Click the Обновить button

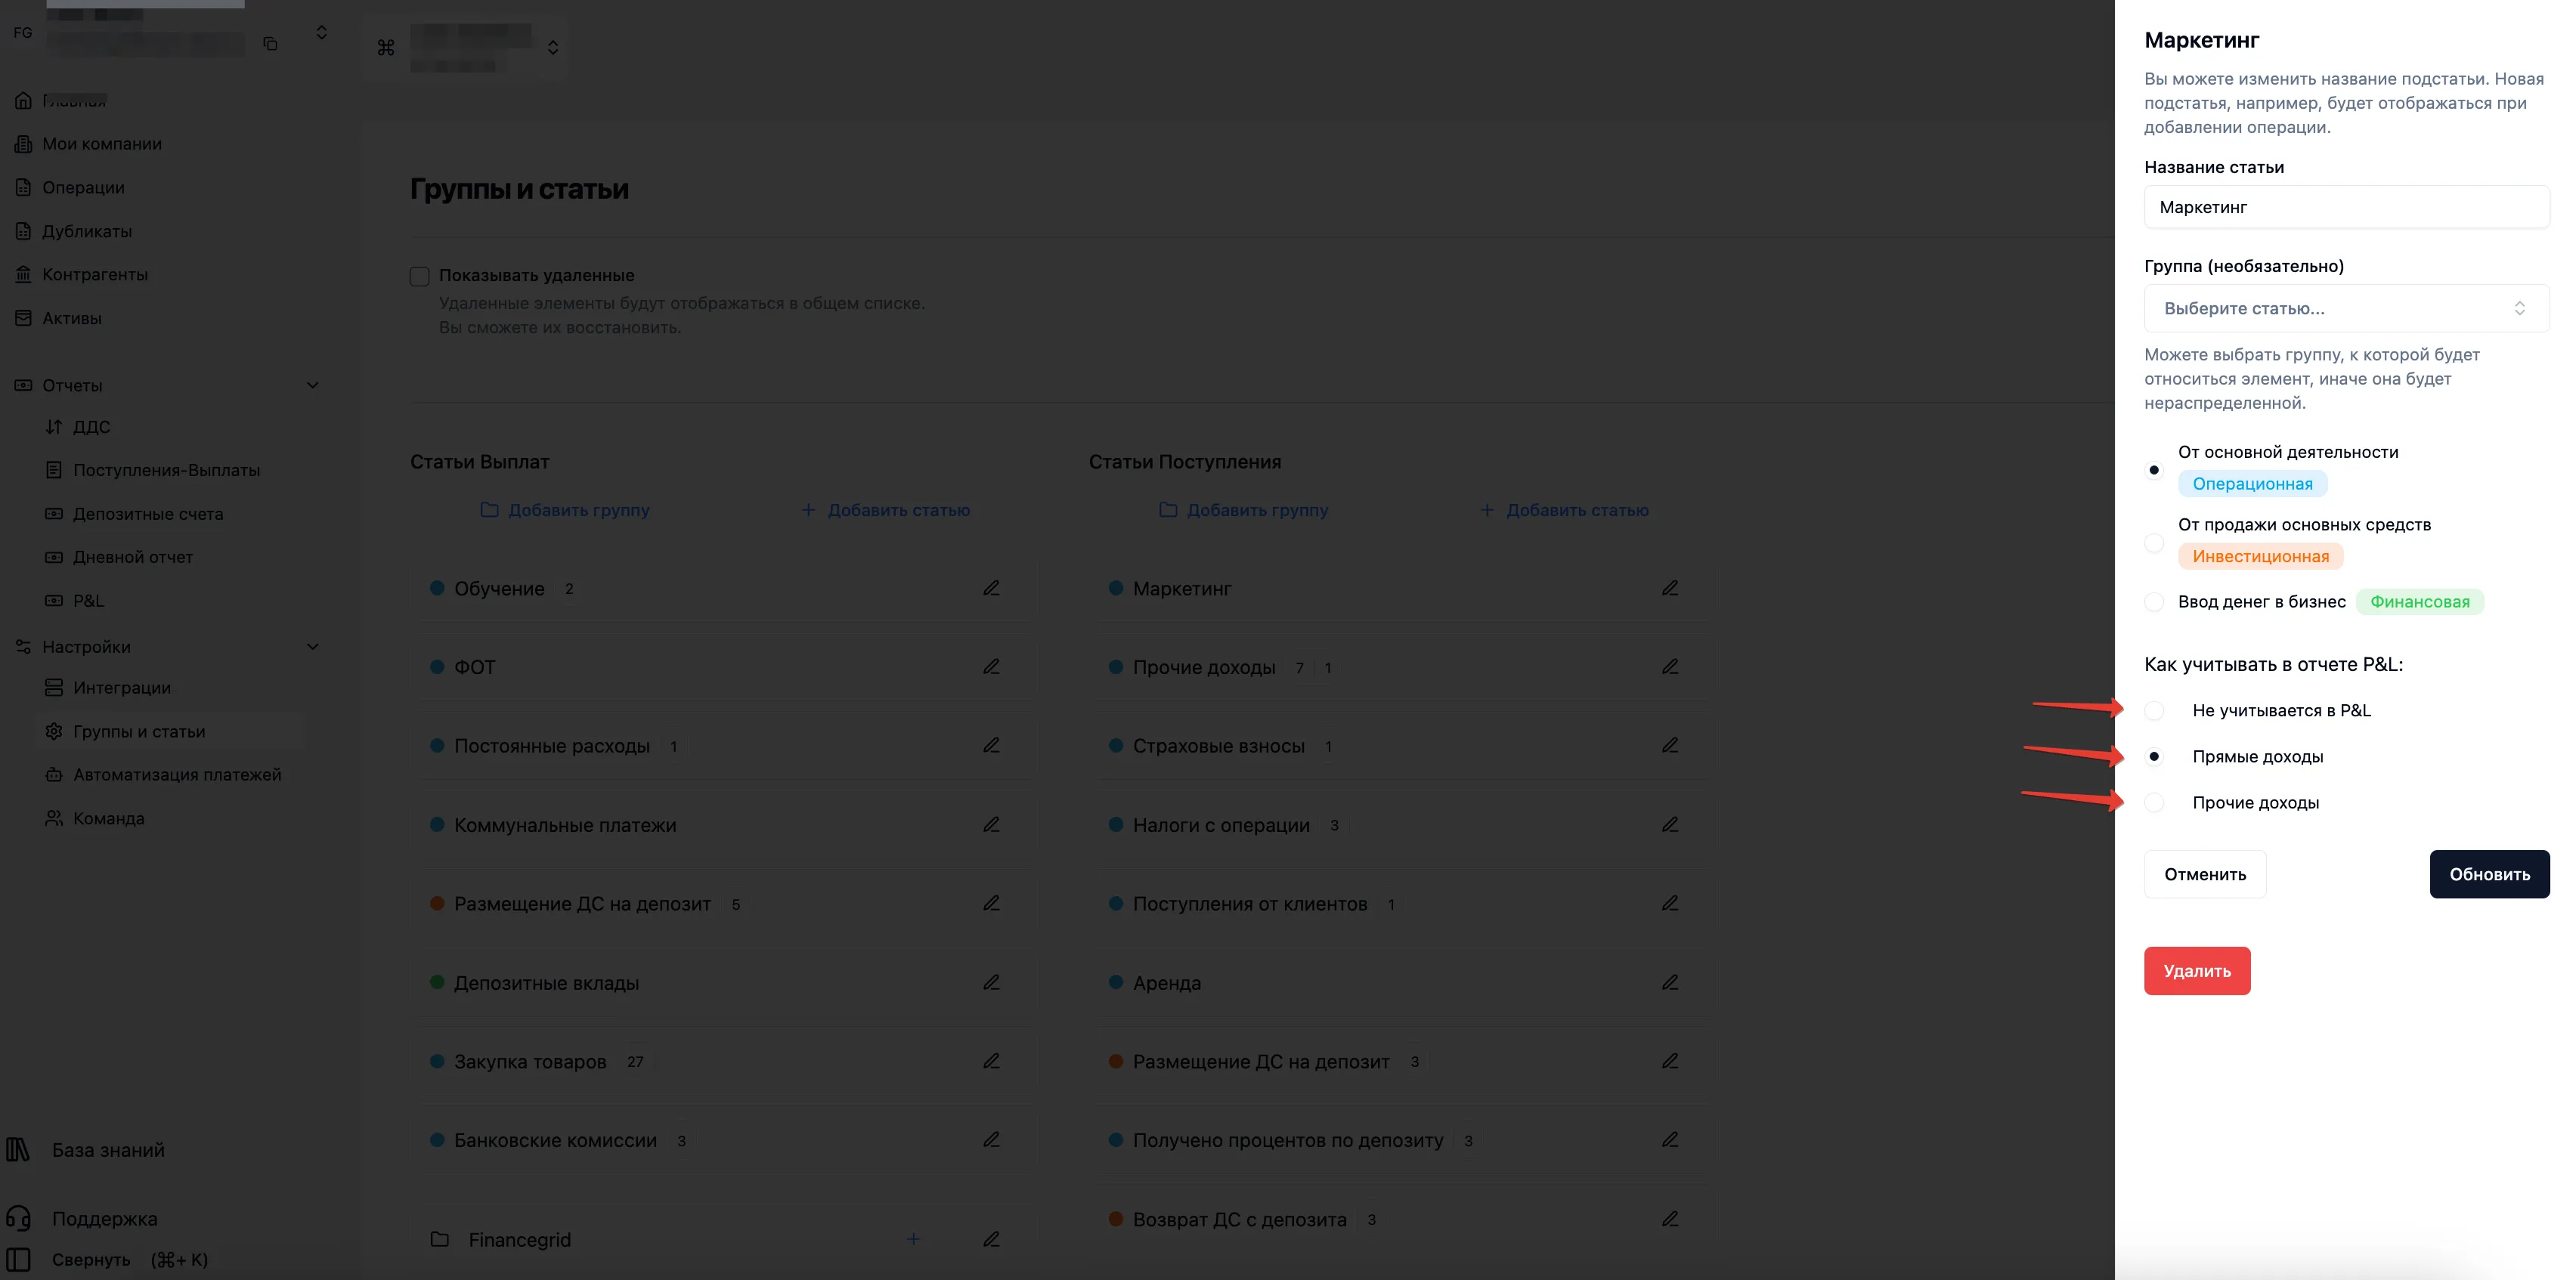[2489, 874]
